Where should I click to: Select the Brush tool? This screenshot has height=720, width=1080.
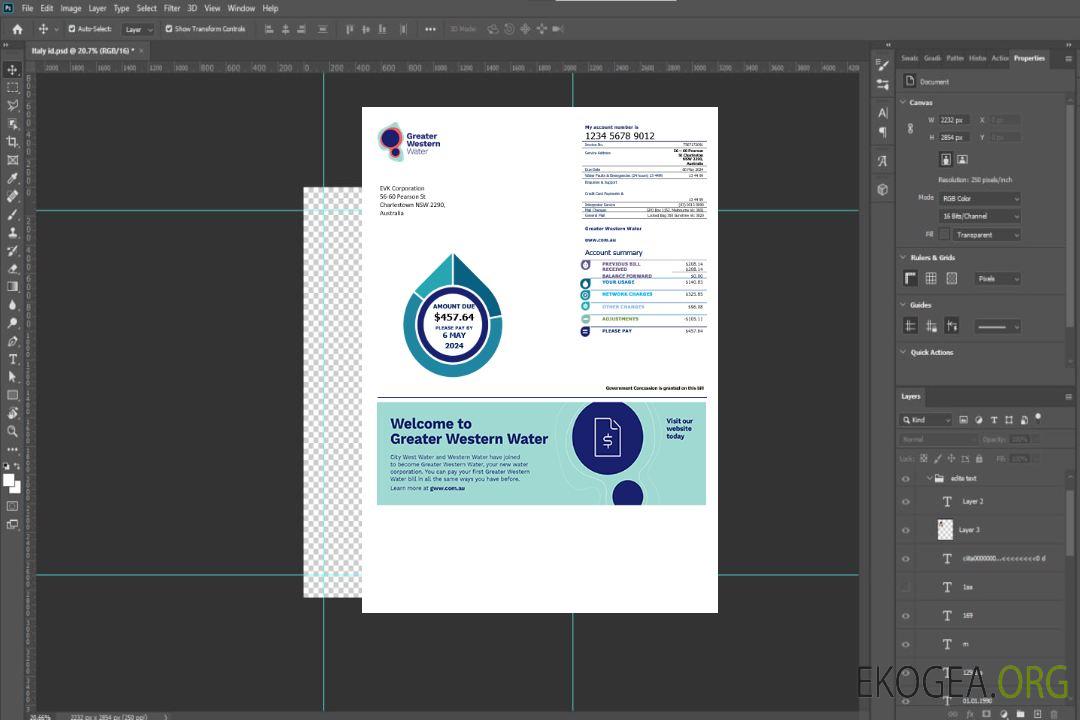[x=12, y=214]
